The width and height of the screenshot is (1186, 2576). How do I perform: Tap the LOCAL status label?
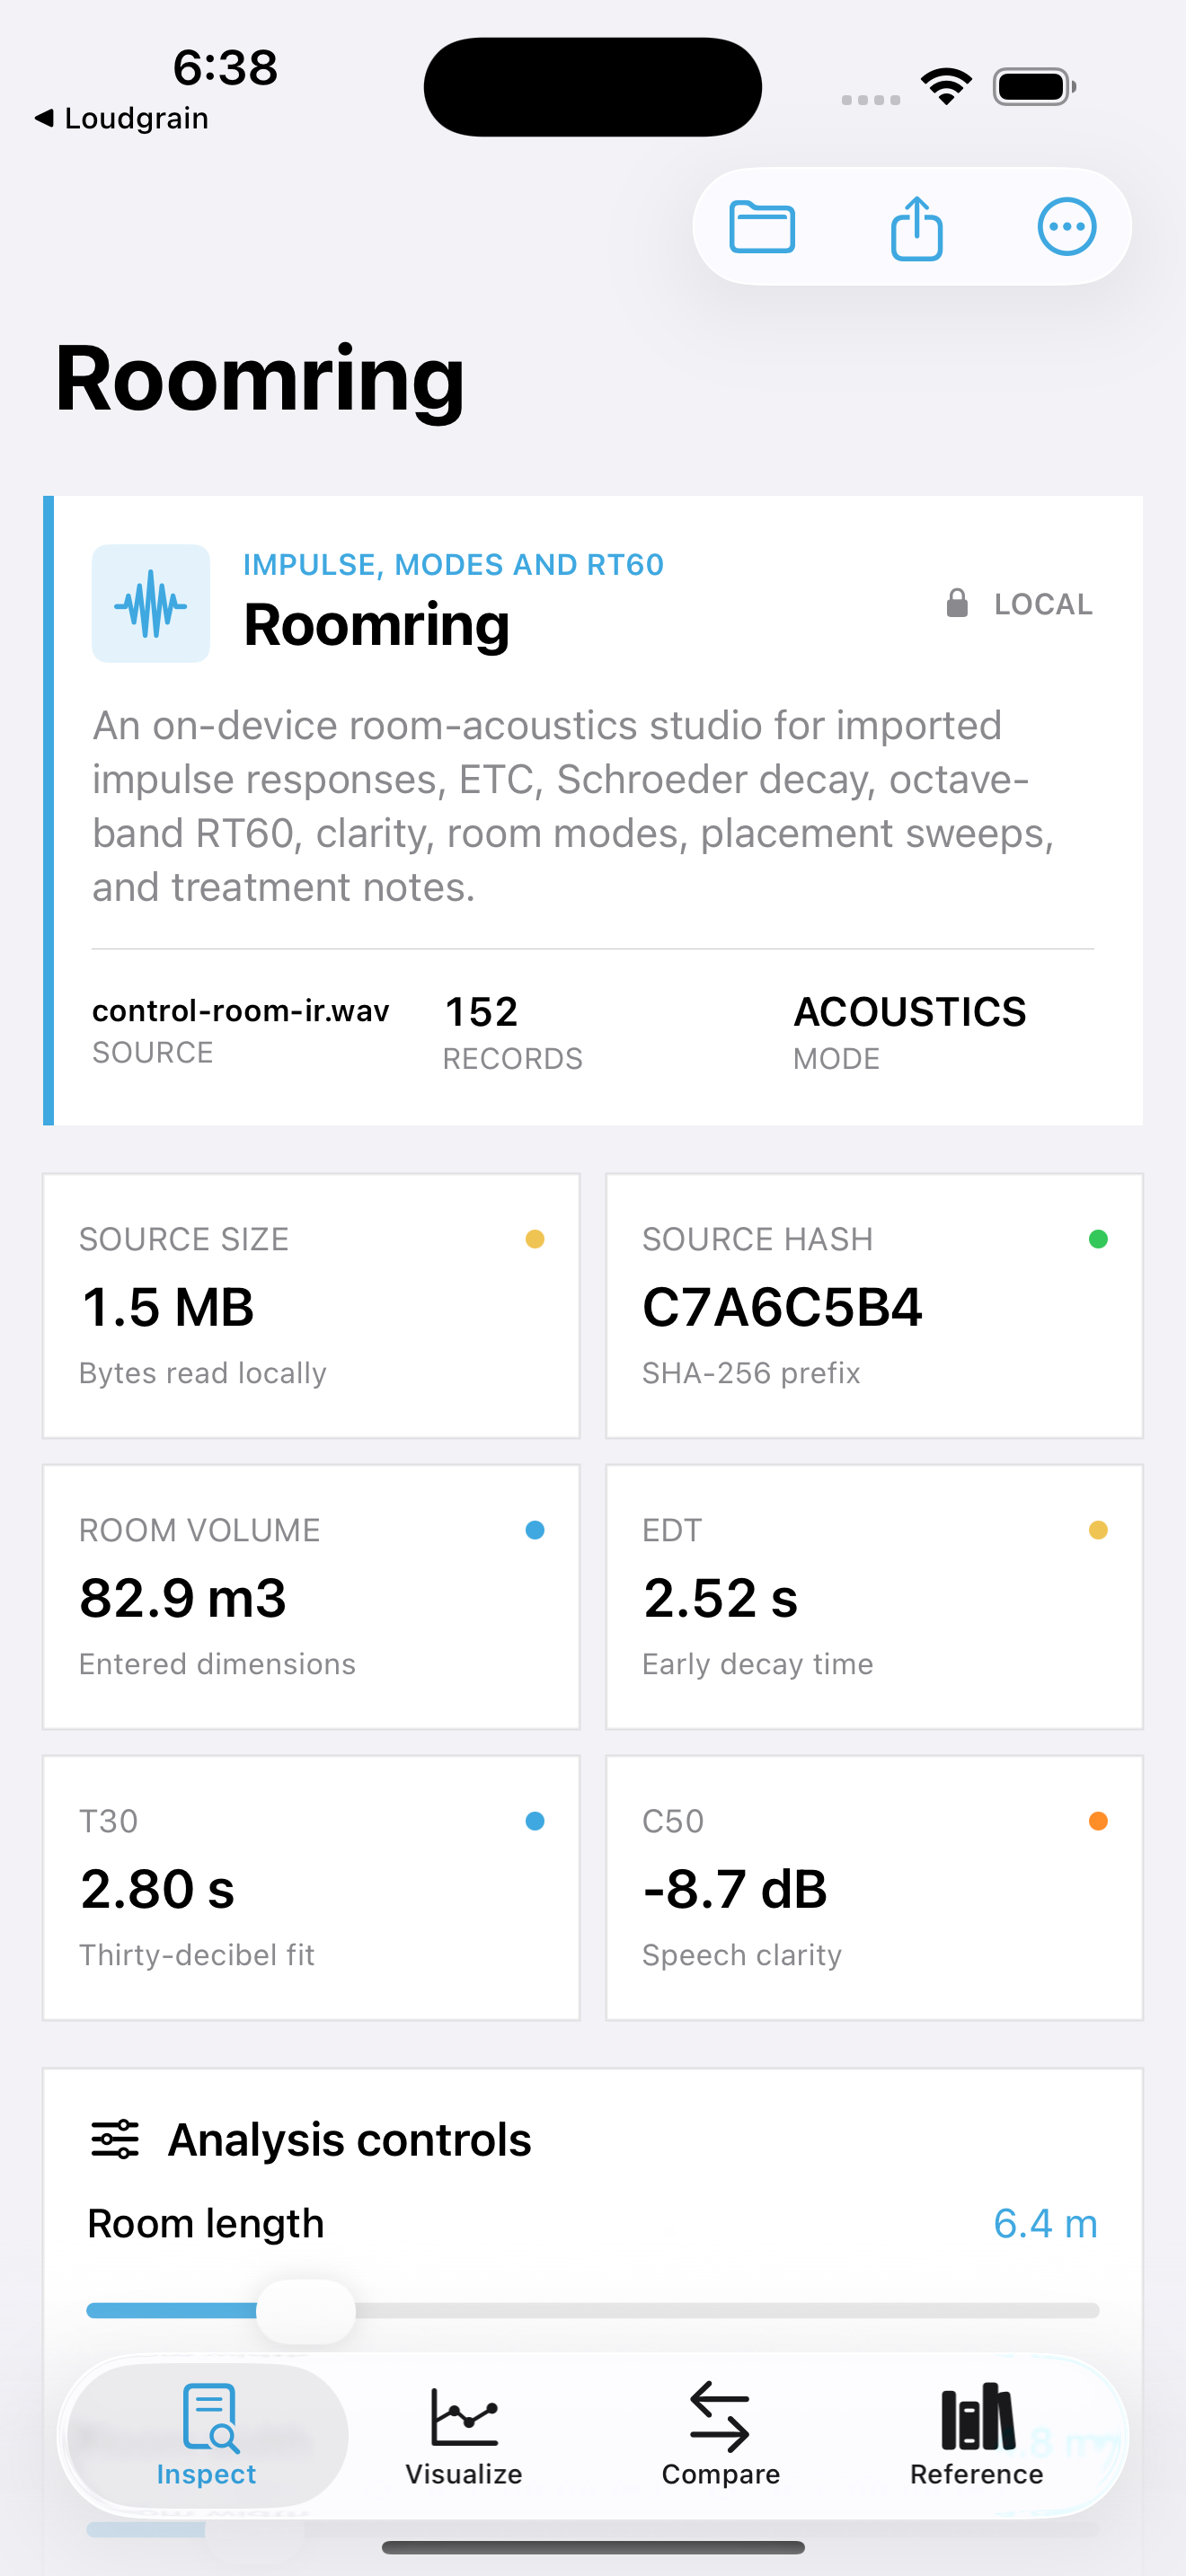coord(1043,604)
